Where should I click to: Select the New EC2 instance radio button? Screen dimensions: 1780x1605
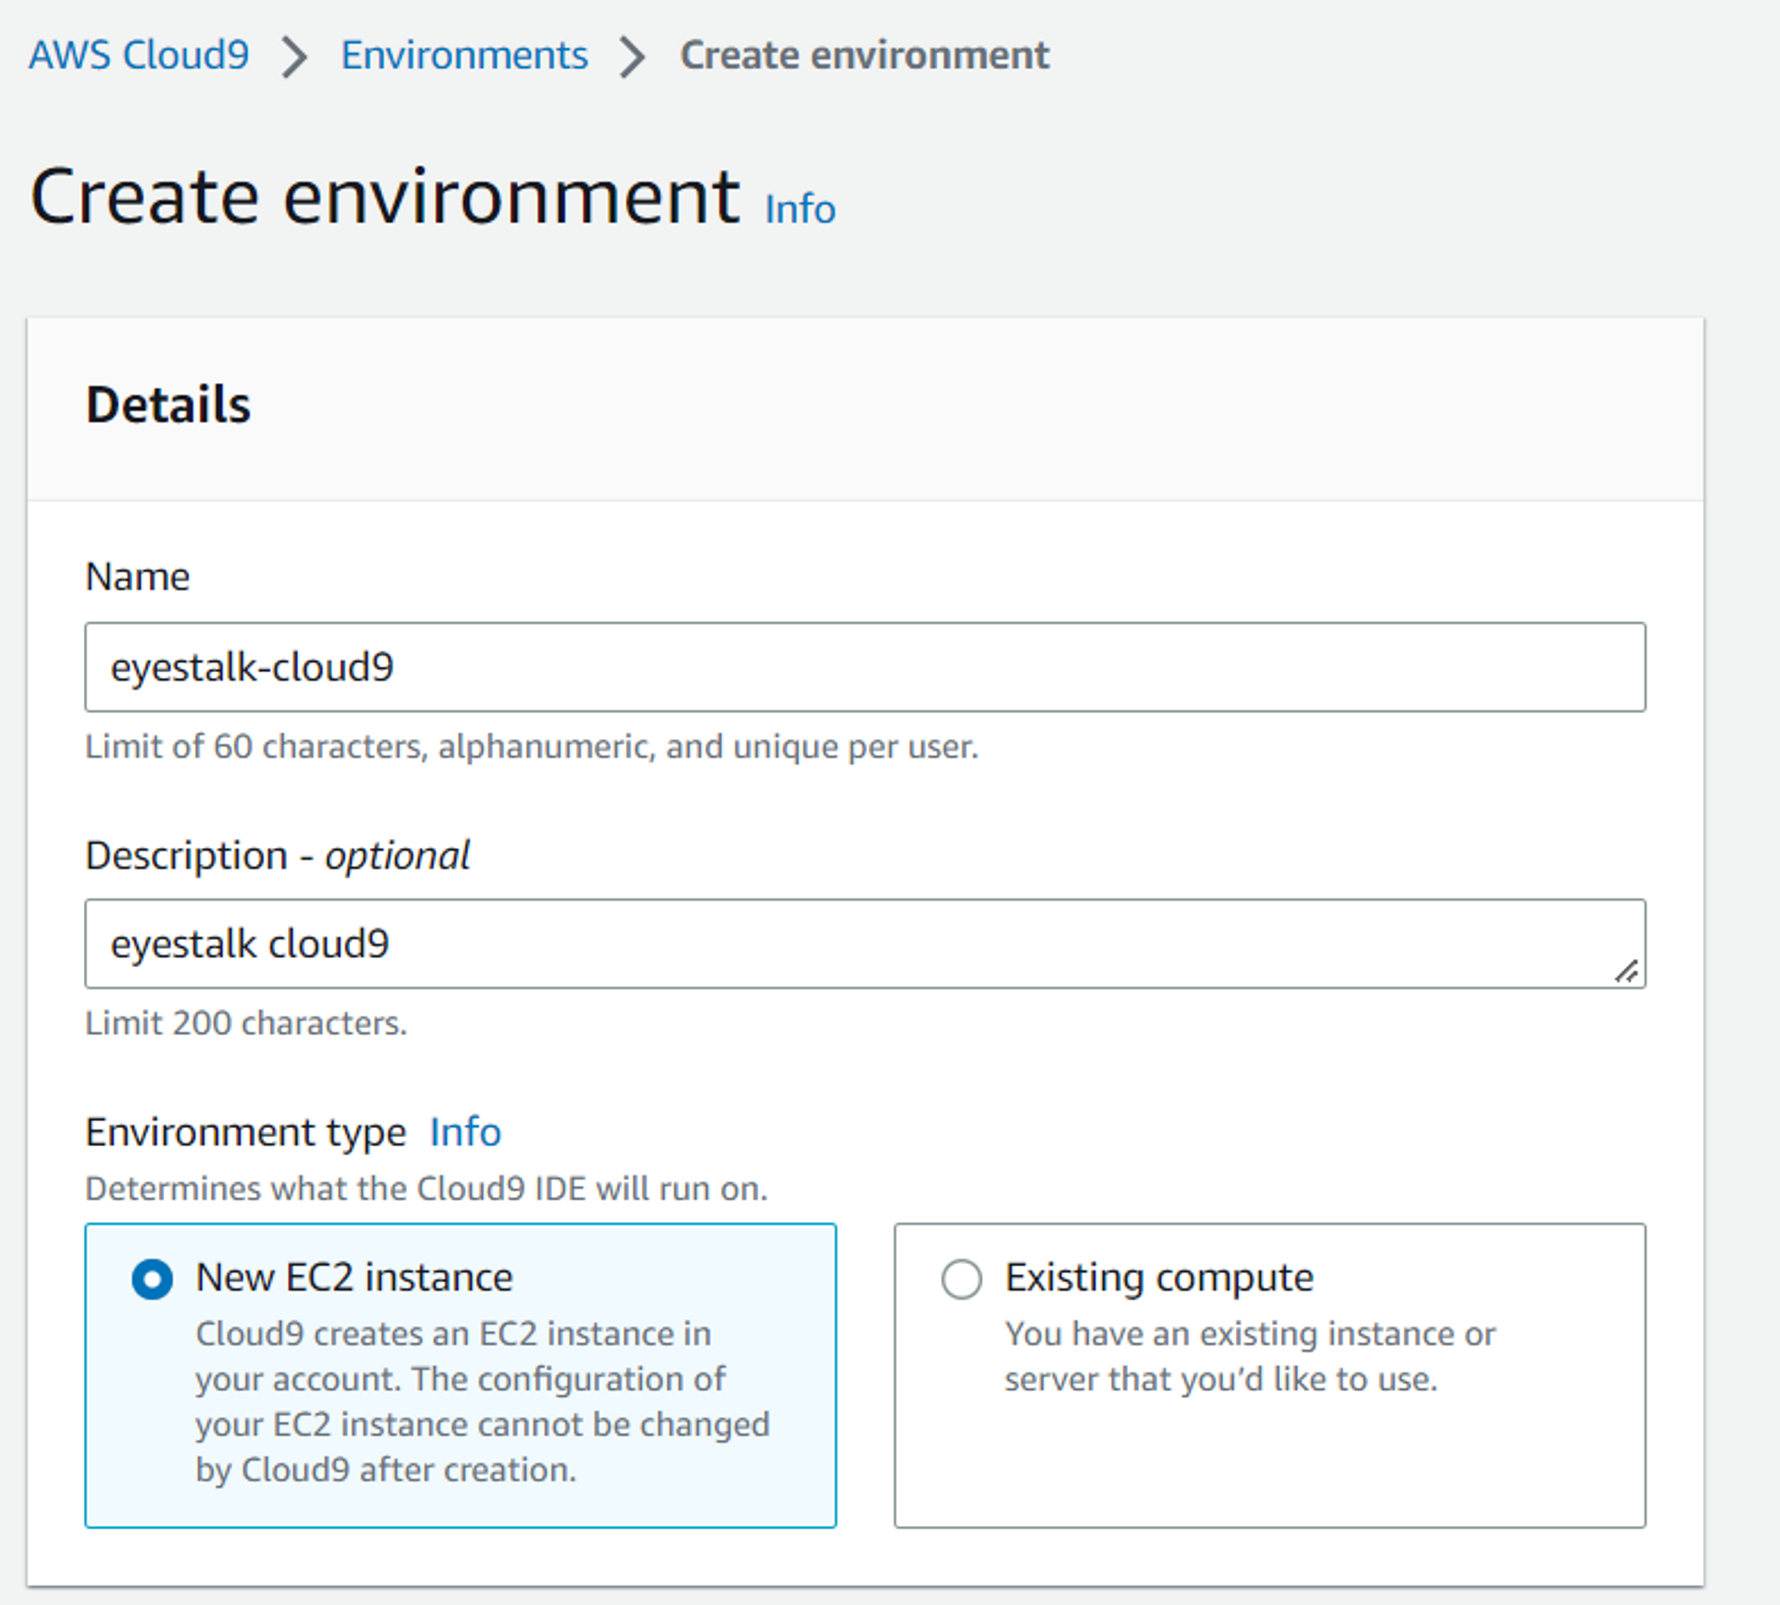click(x=152, y=1279)
